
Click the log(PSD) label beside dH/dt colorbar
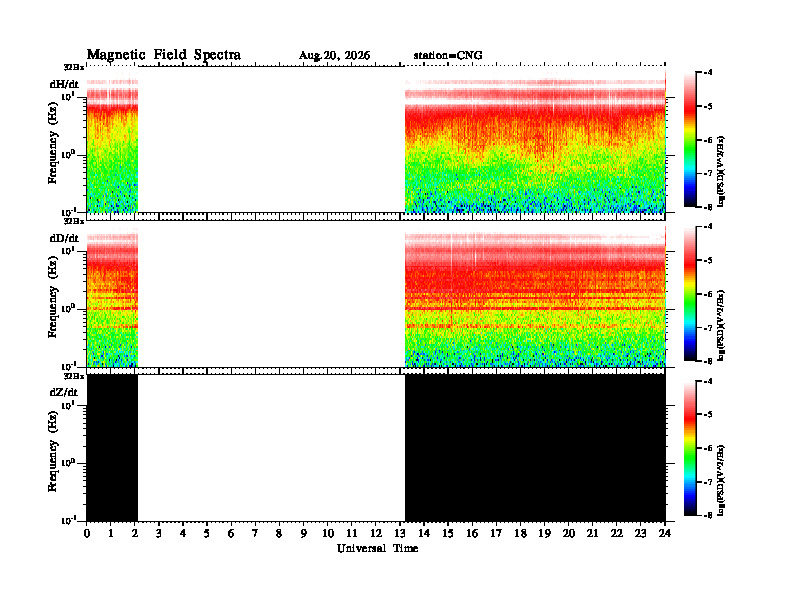pyautogui.click(x=721, y=172)
